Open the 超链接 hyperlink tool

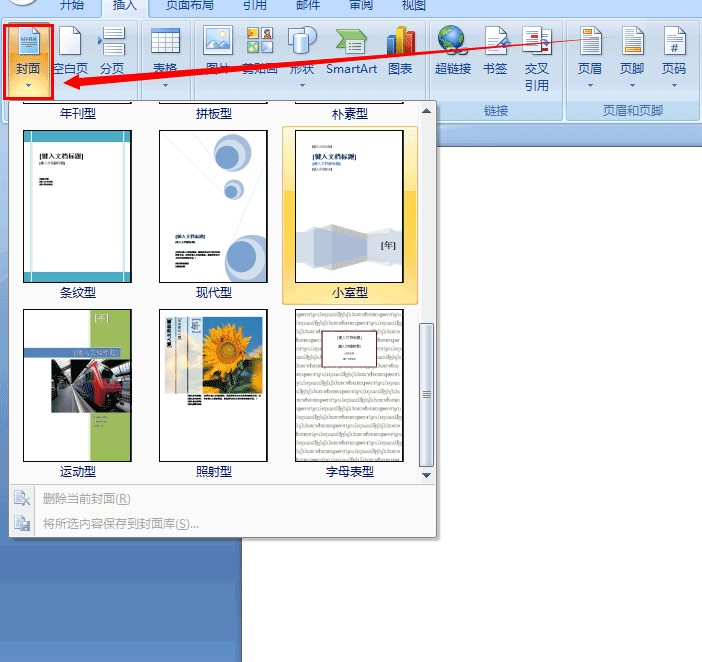click(x=452, y=51)
